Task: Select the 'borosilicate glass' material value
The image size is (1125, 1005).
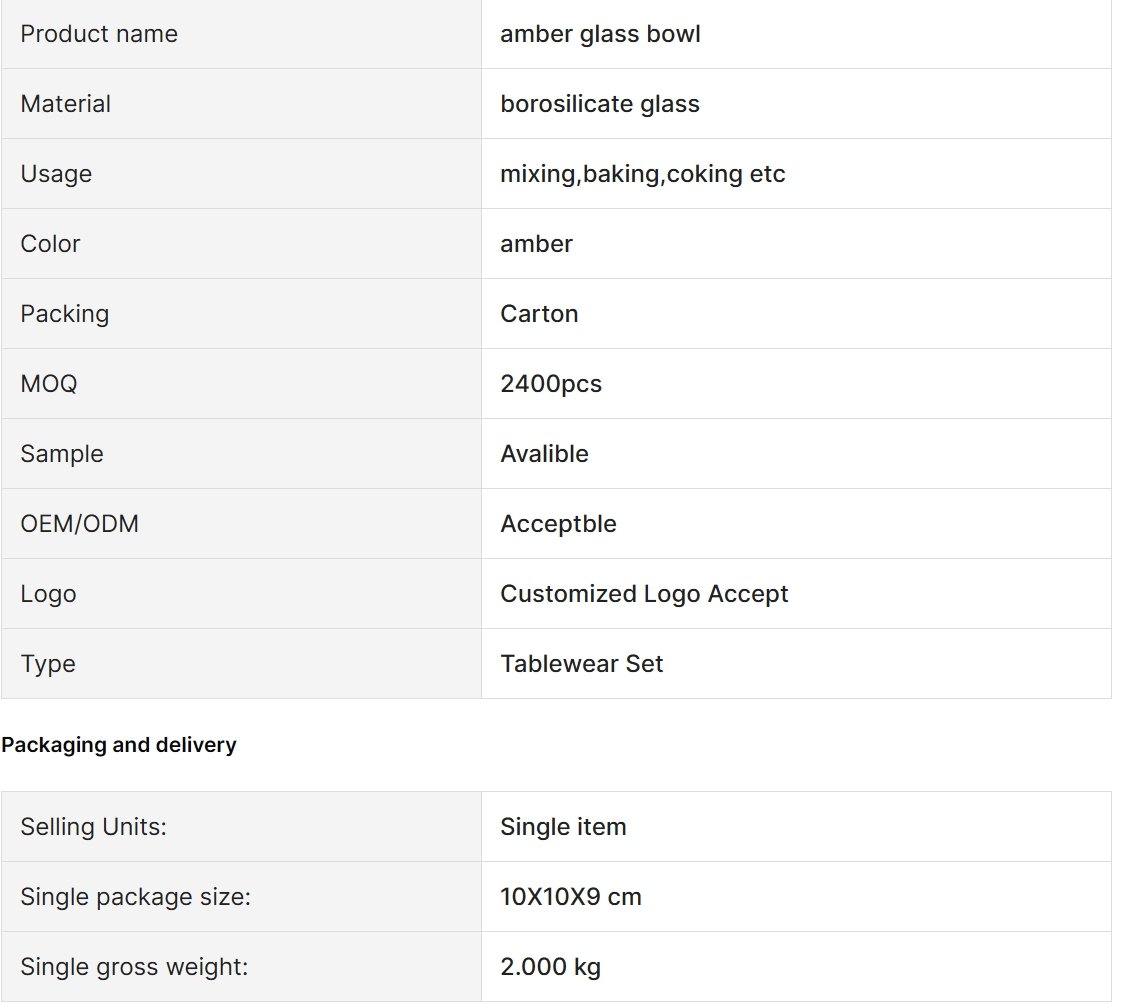Action: tap(600, 104)
